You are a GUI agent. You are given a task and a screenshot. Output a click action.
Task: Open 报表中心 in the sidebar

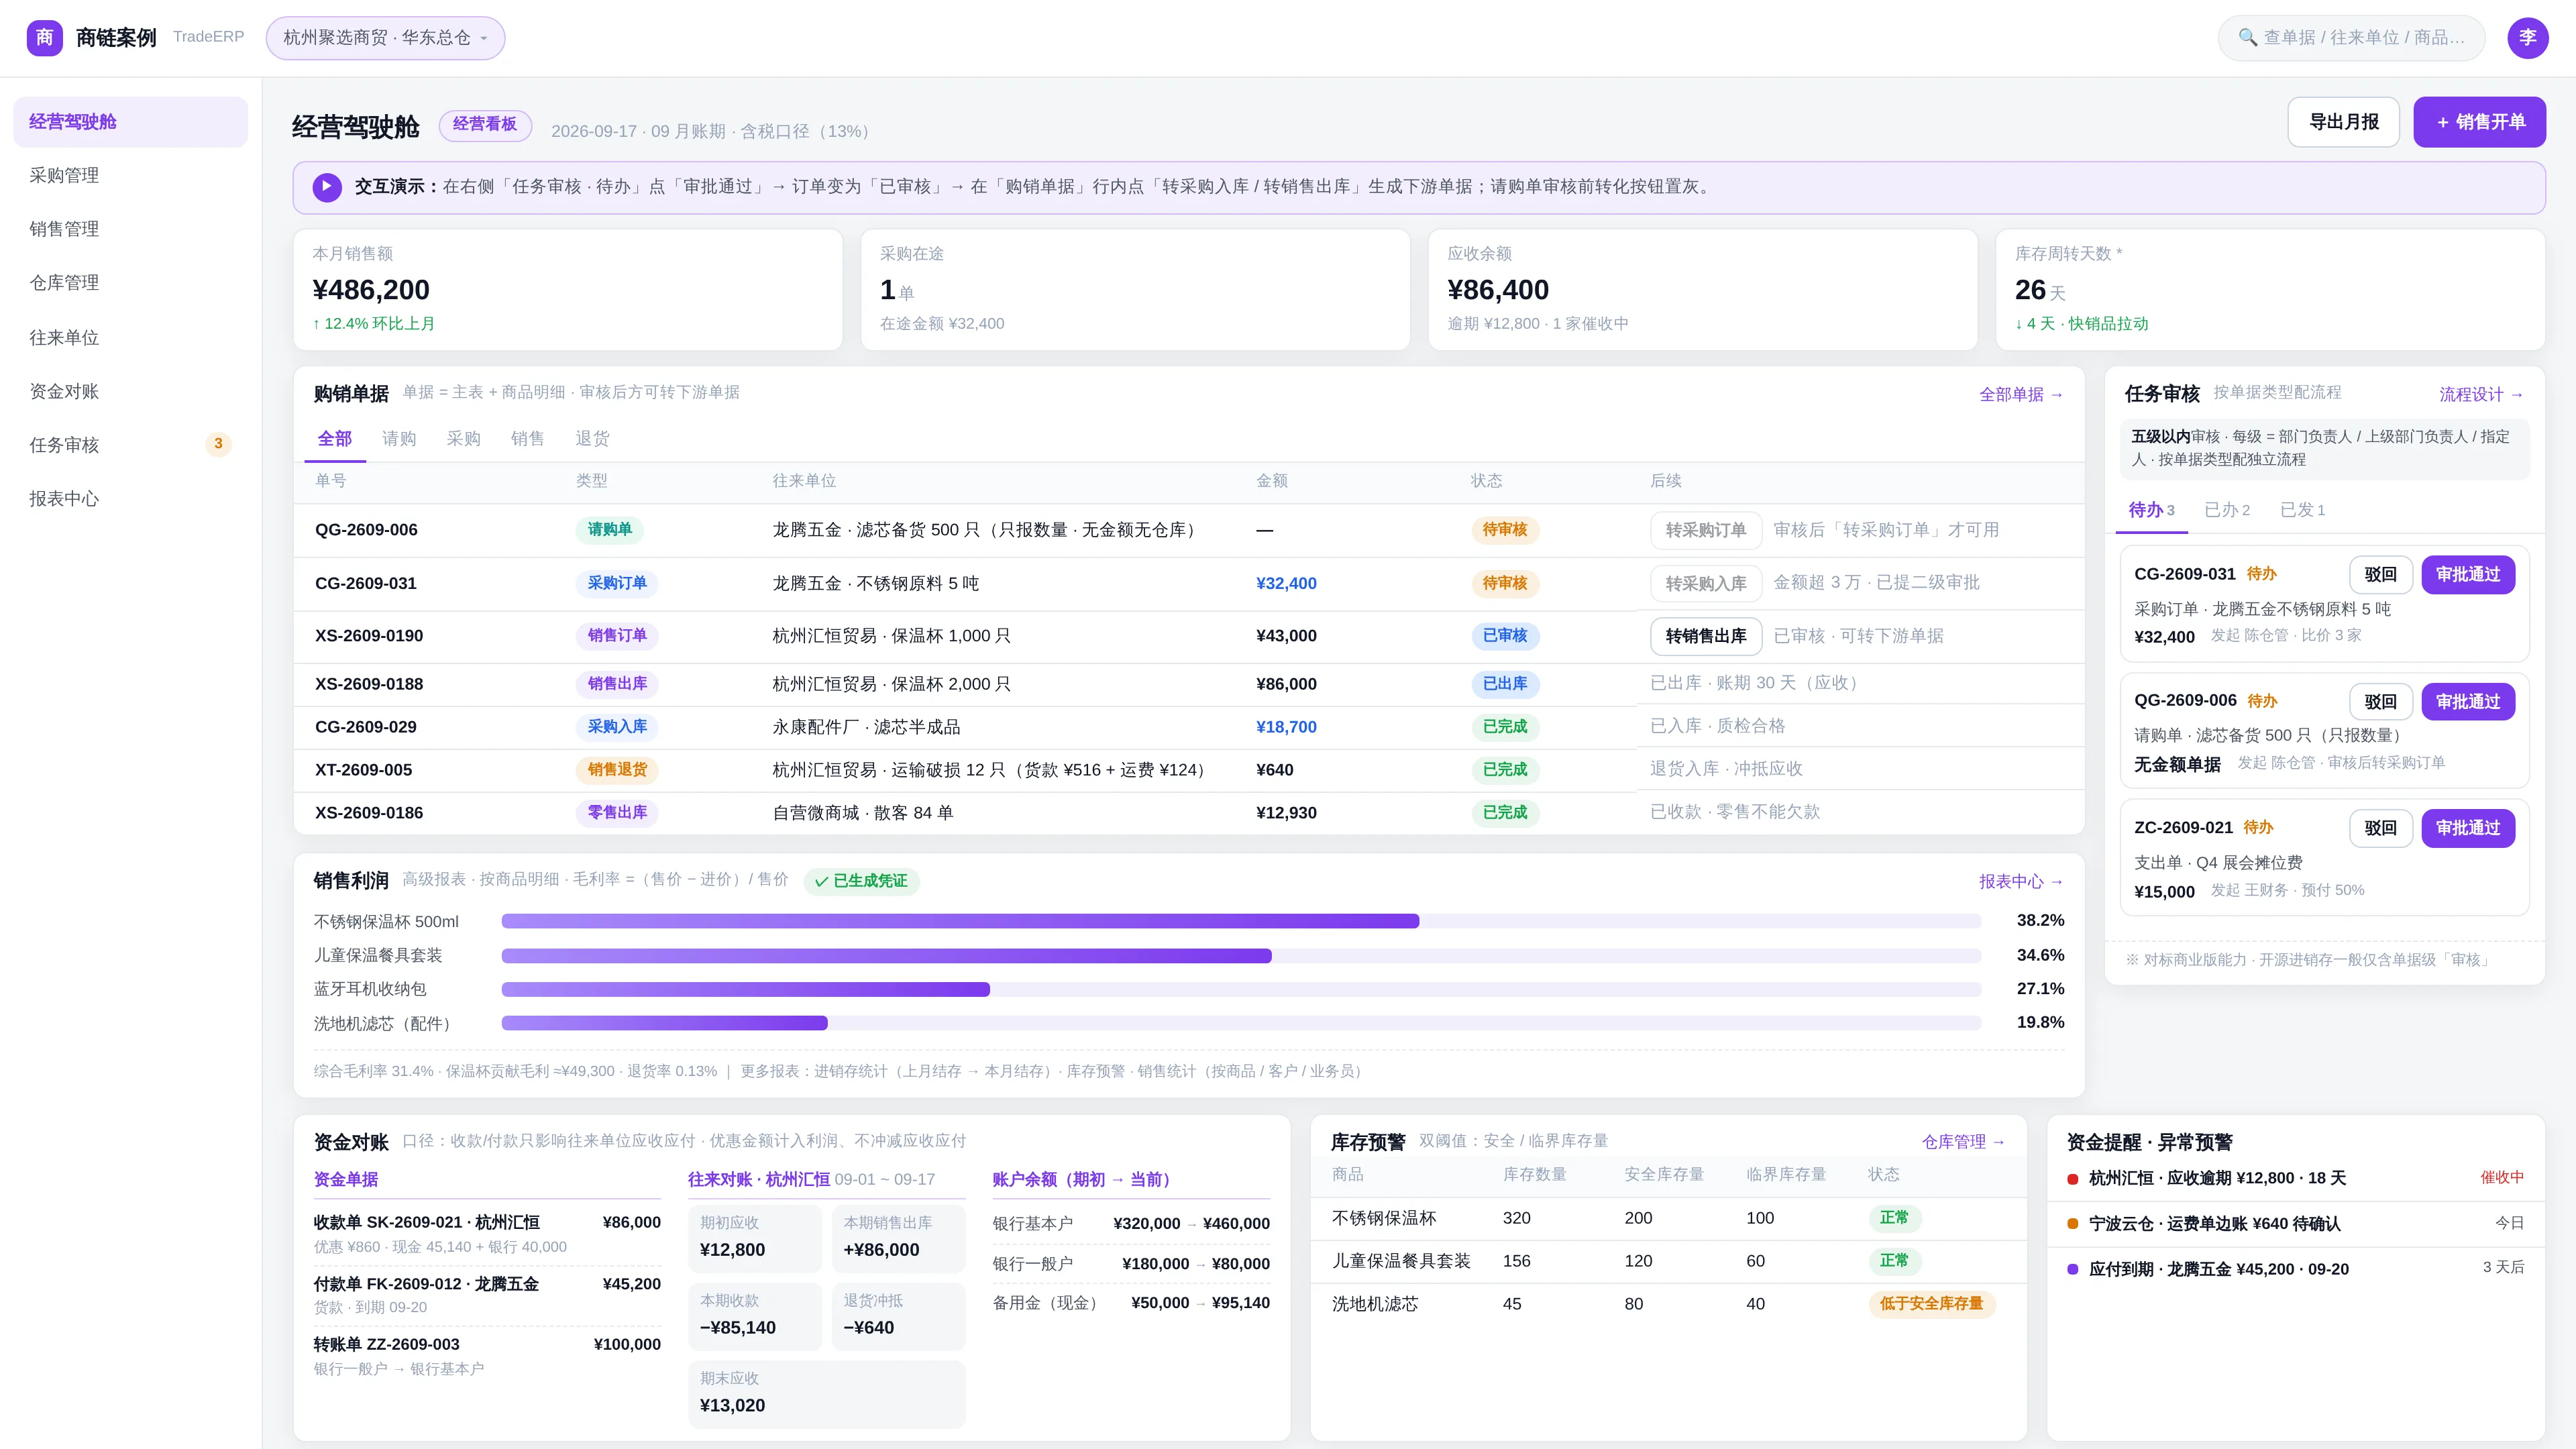pos(130,499)
